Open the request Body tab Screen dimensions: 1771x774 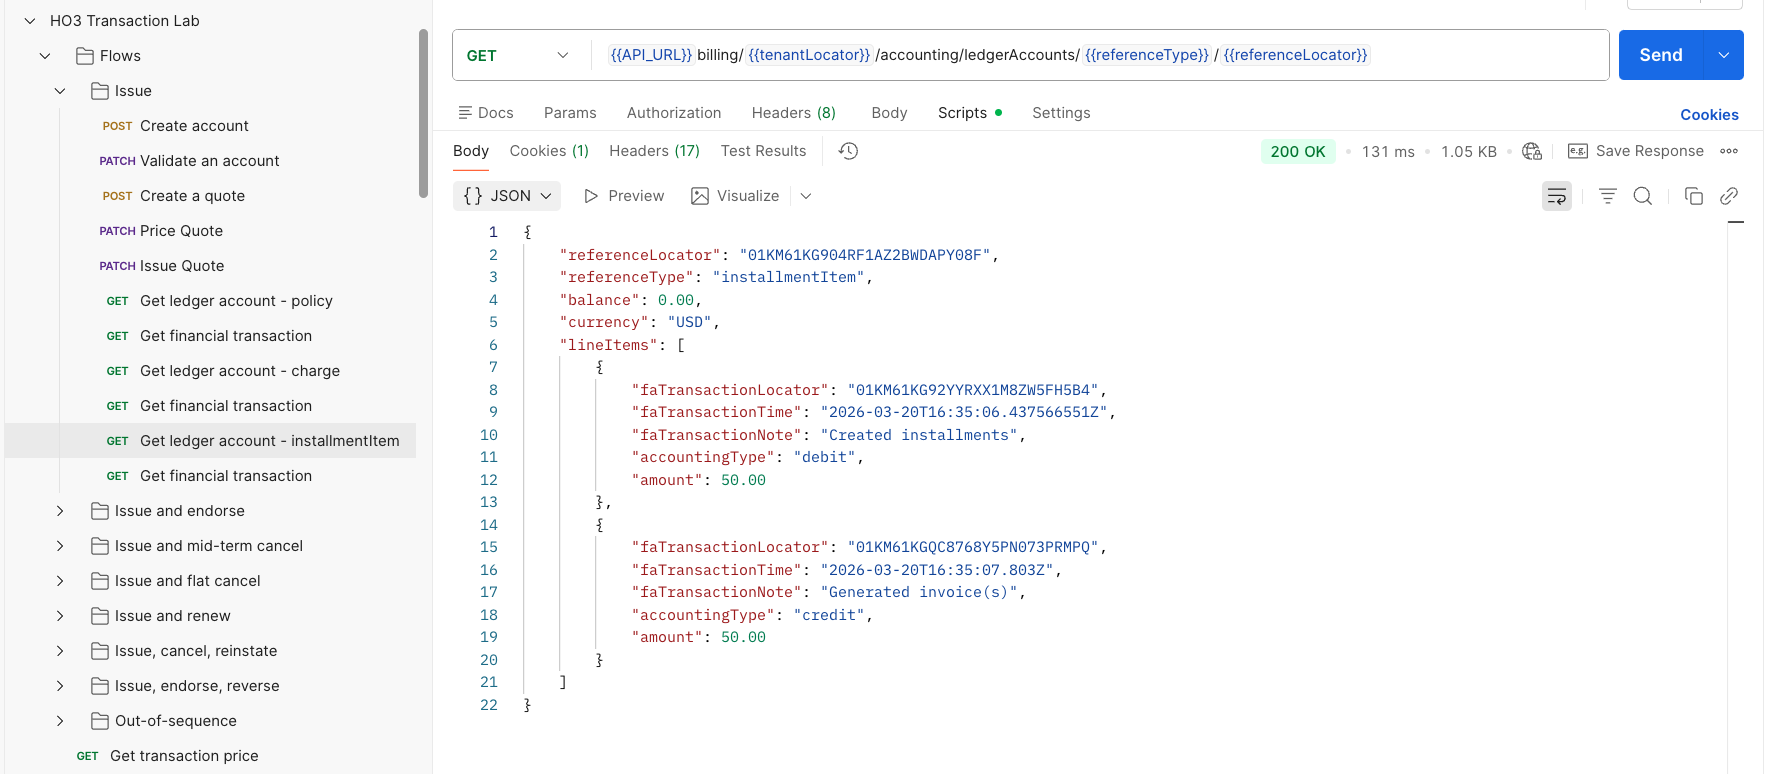889,113
